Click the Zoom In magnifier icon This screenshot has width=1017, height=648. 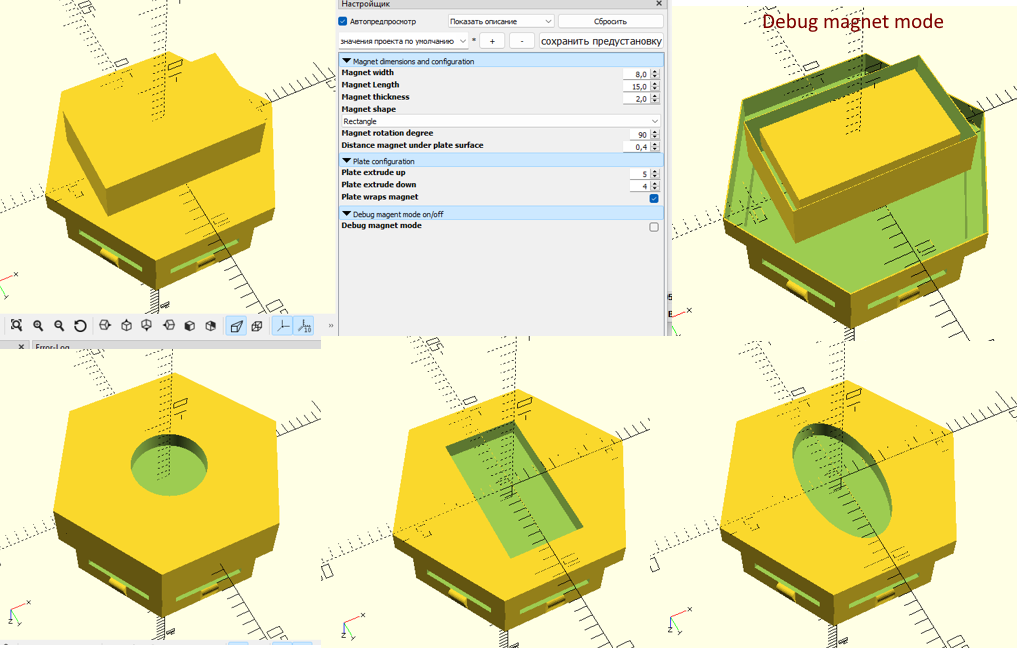[x=38, y=325]
